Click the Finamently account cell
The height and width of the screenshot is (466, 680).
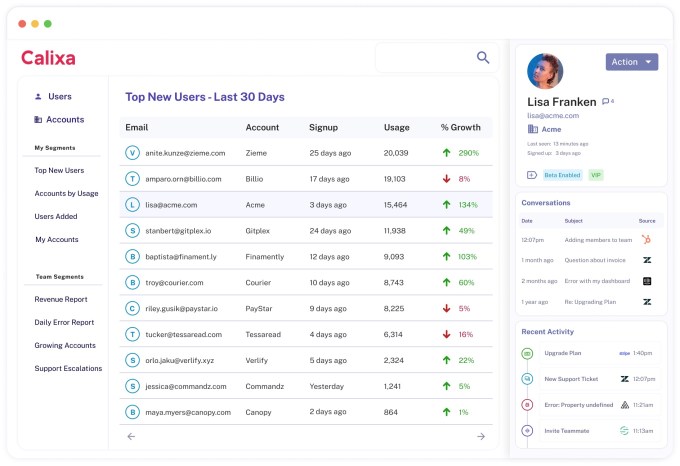click(265, 257)
